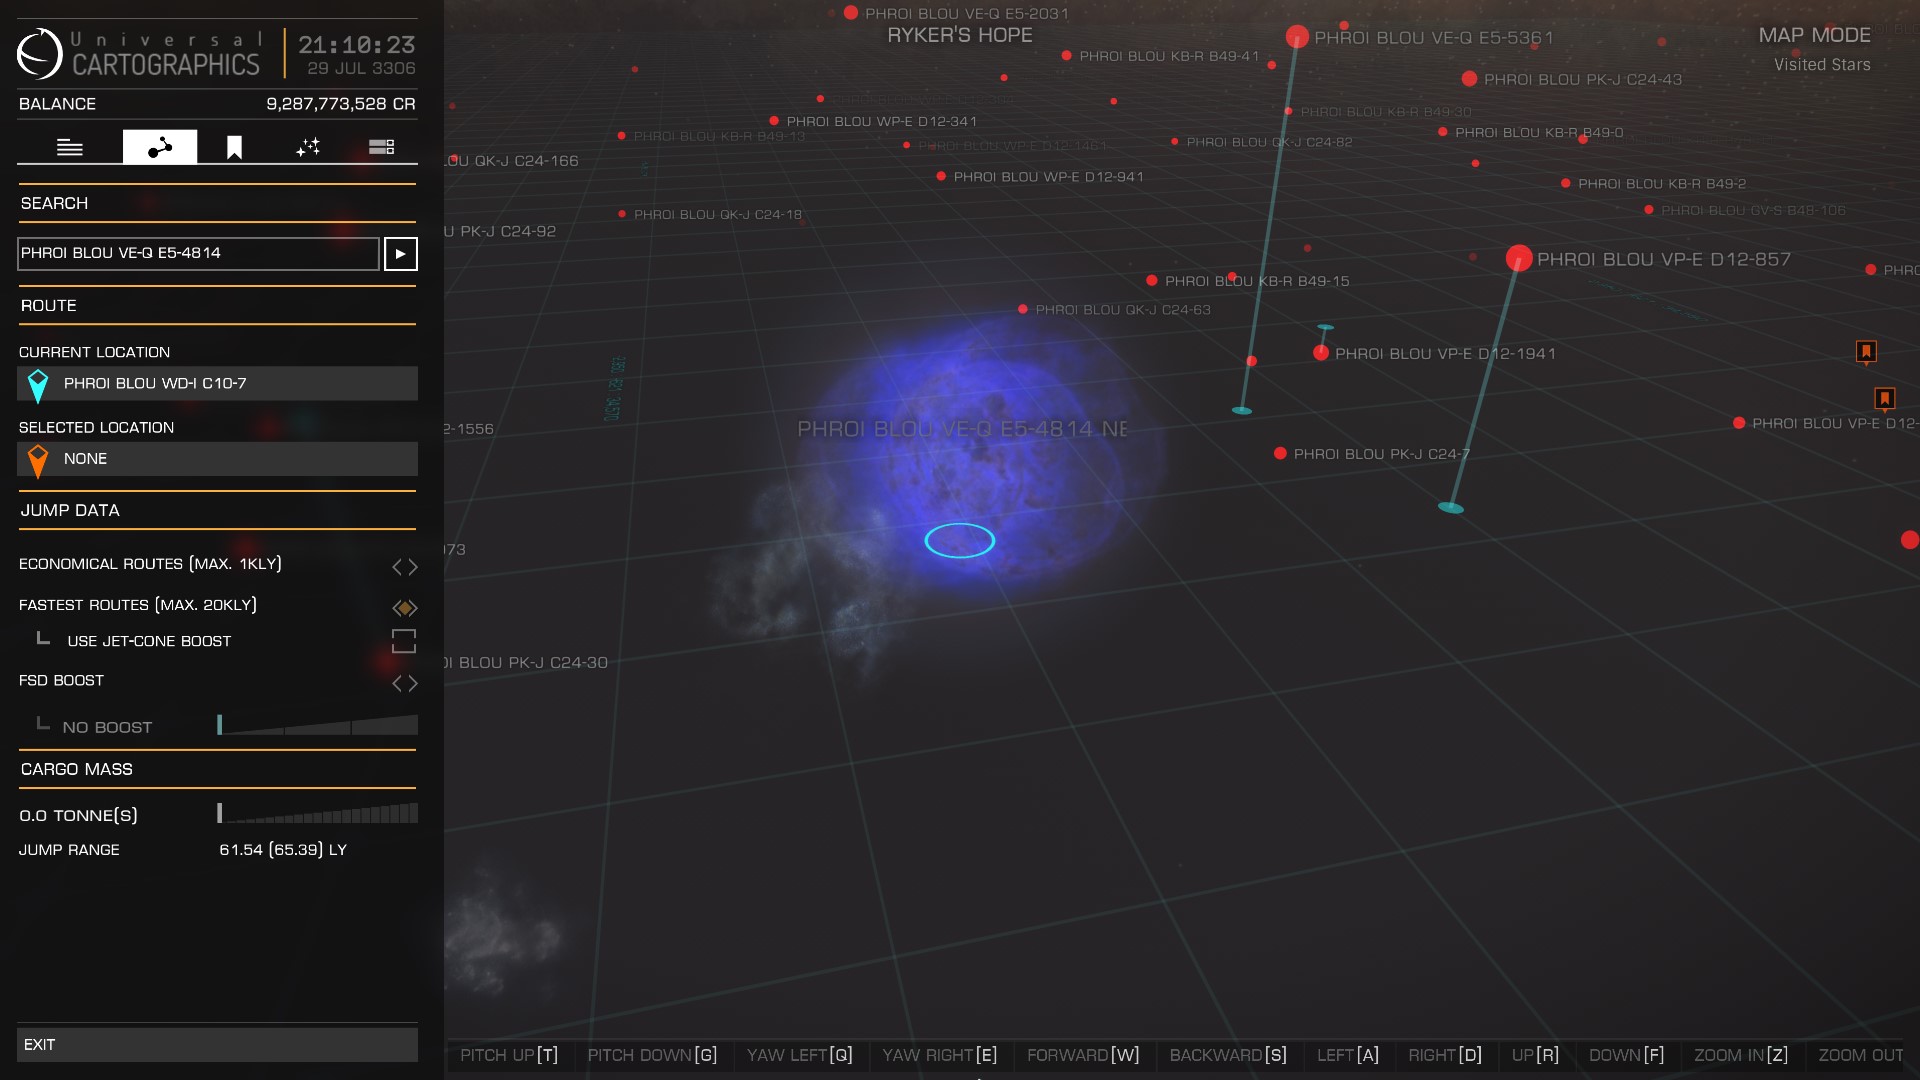This screenshot has height=1080, width=1920.
Task: Toggle the Use Jet-Cone Boost checkbox
Action: tap(404, 641)
